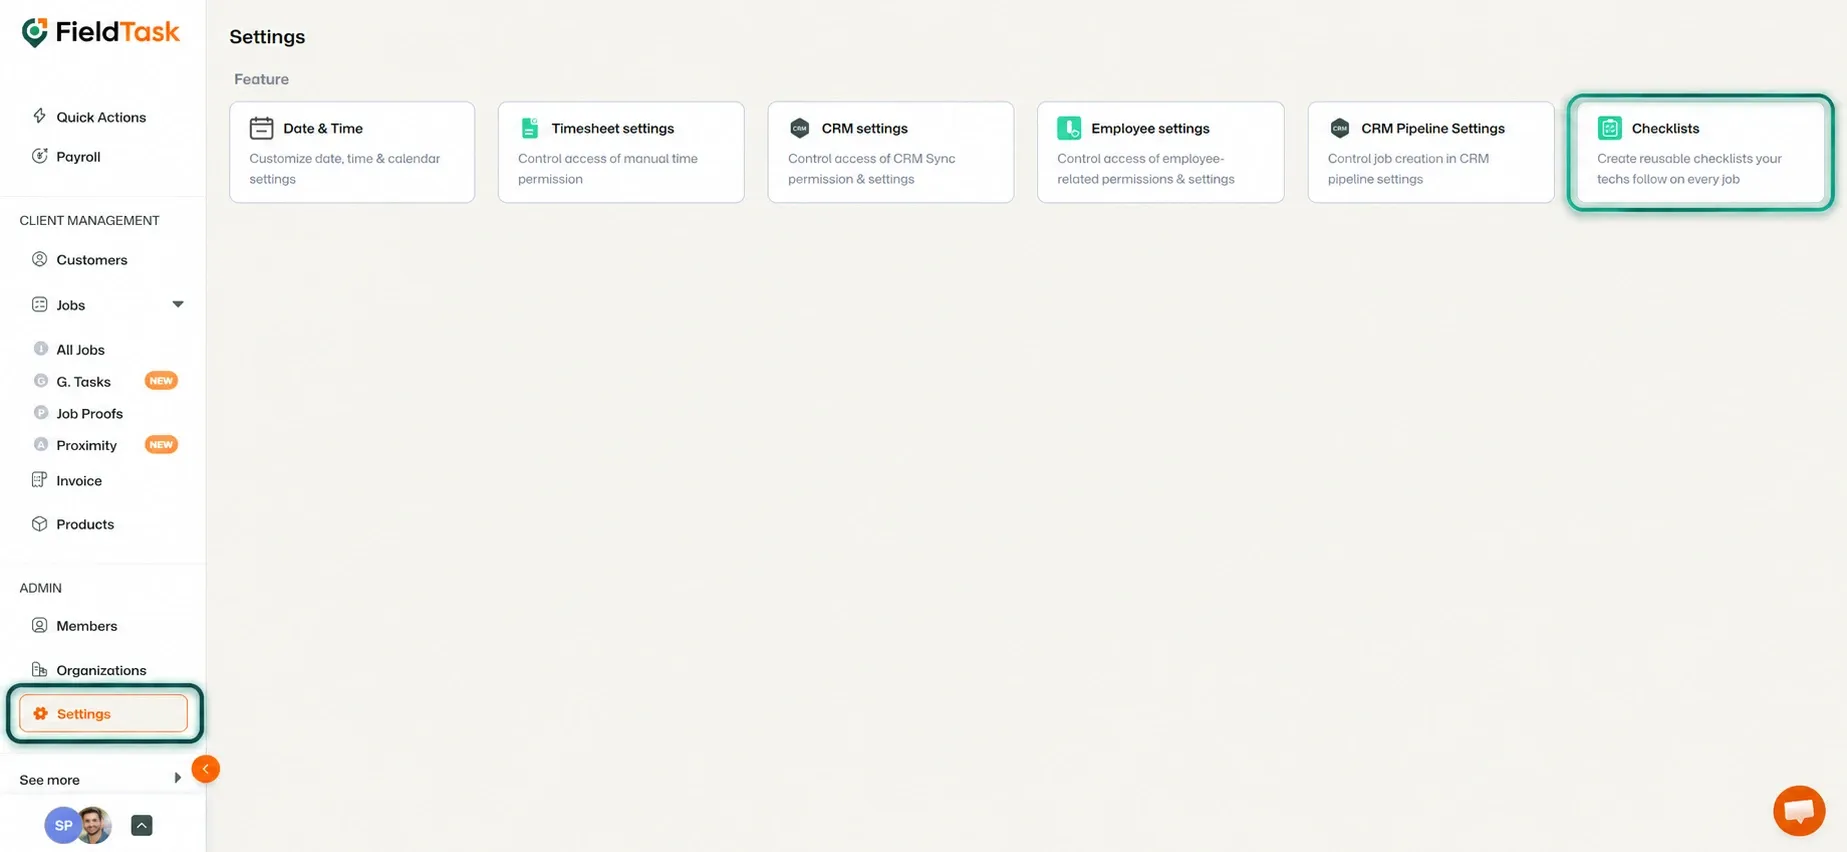The width and height of the screenshot is (1847, 852).
Task: Click the Organizations building icon
Action: click(x=39, y=669)
